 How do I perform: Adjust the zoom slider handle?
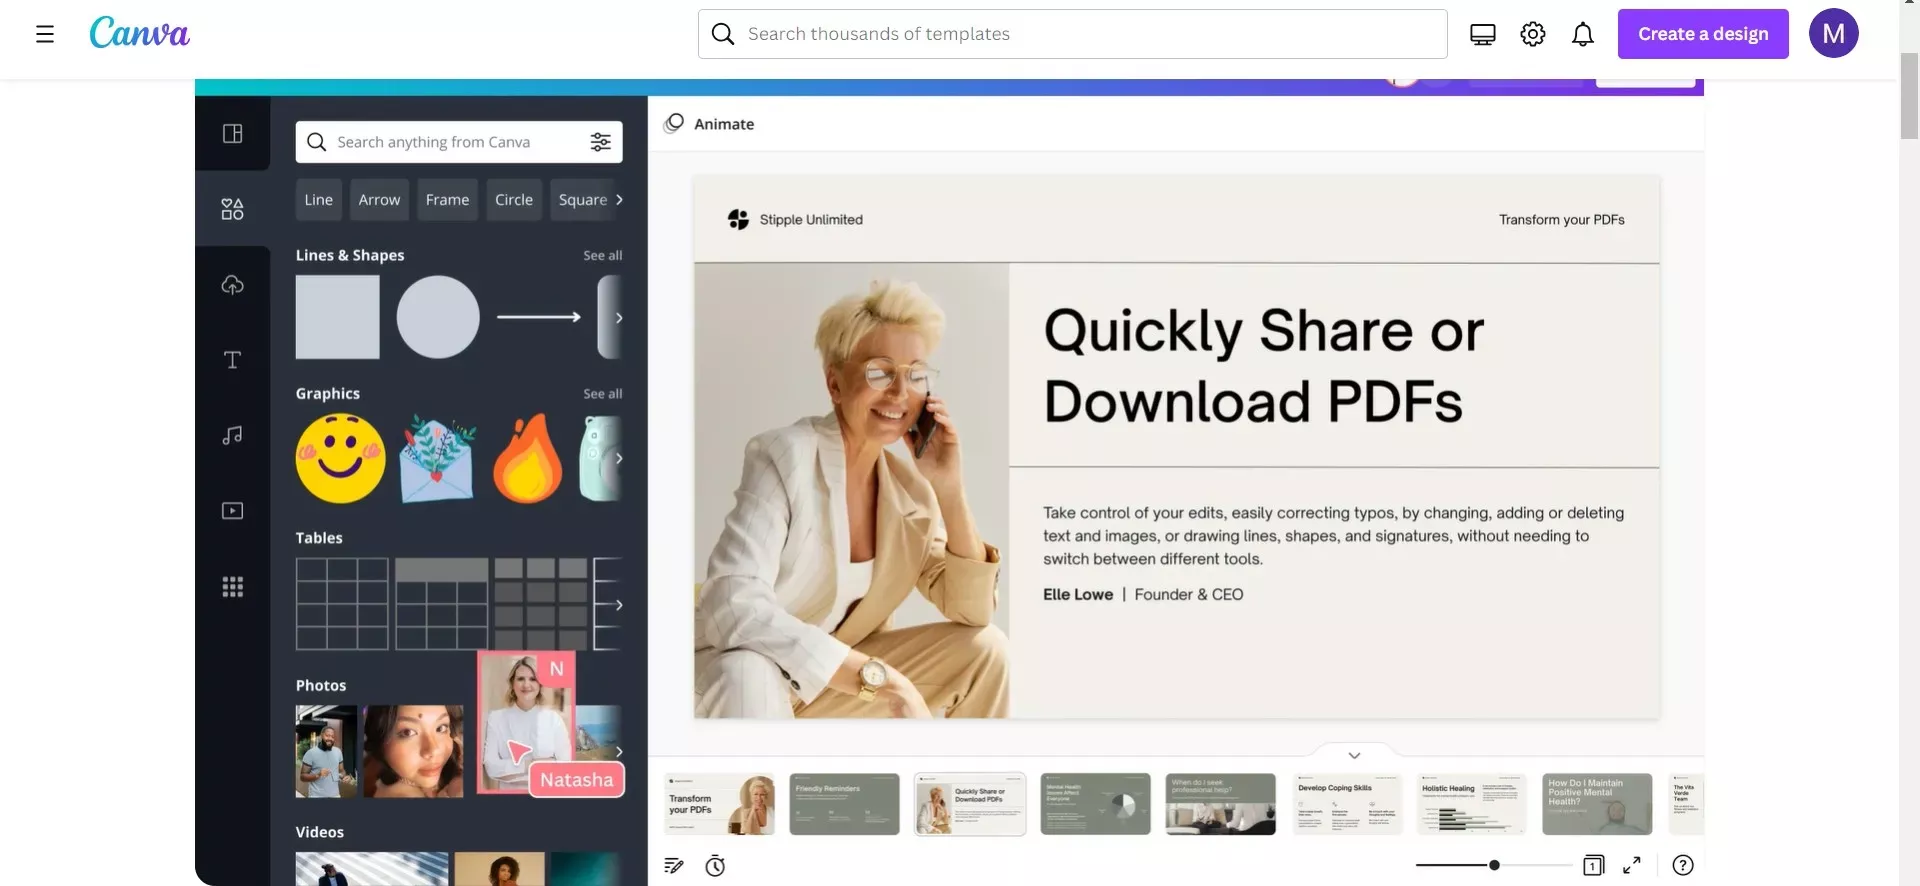pyautogui.click(x=1494, y=865)
